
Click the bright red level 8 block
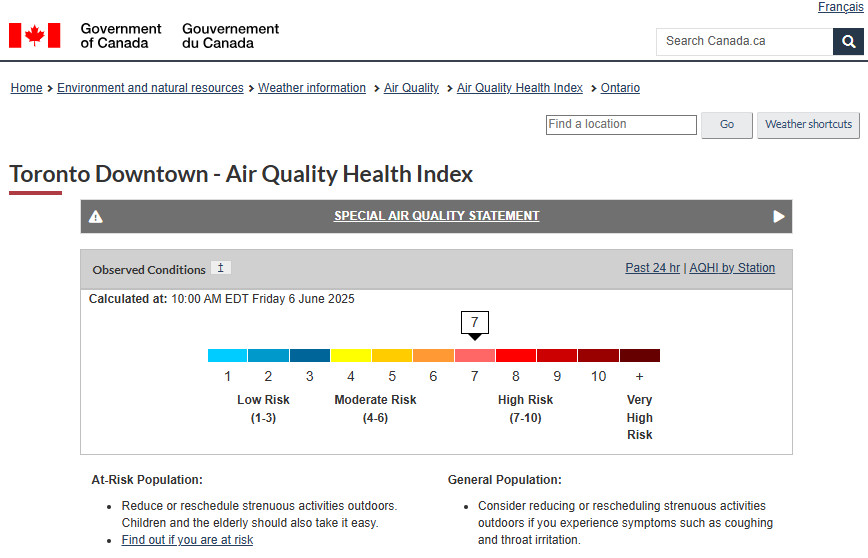coord(516,355)
